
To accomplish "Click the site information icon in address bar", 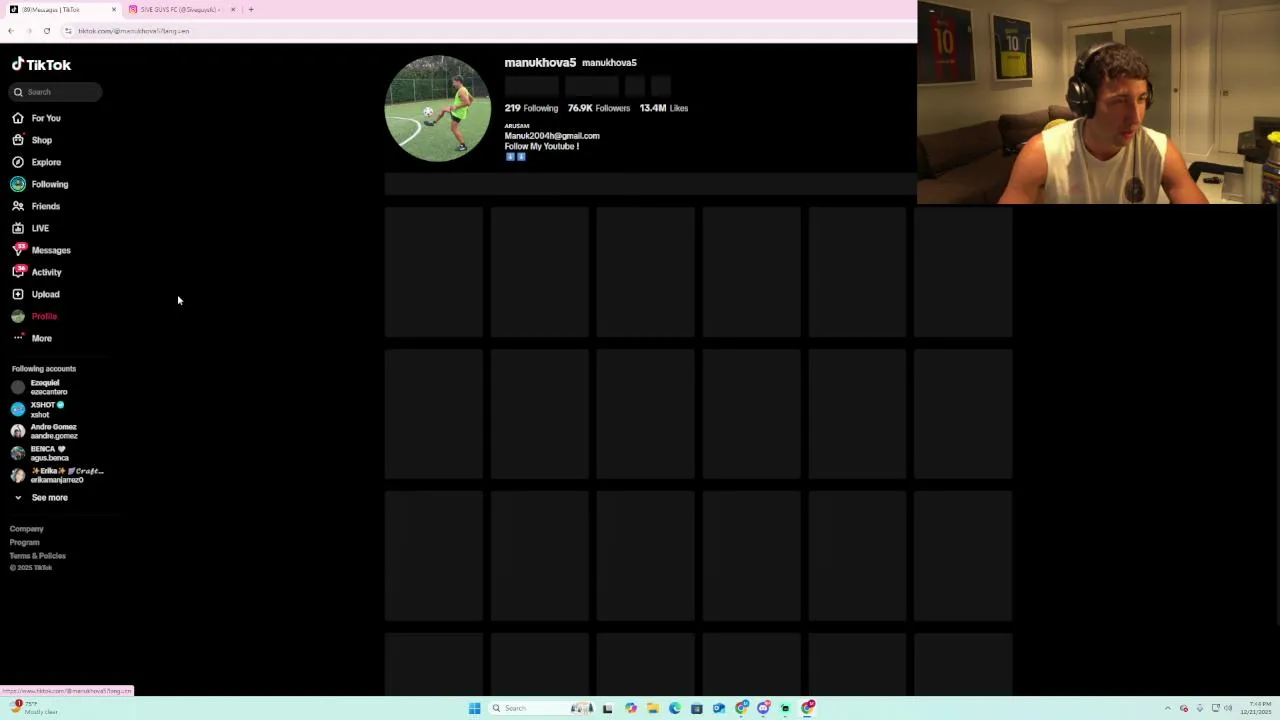I will coord(68,31).
